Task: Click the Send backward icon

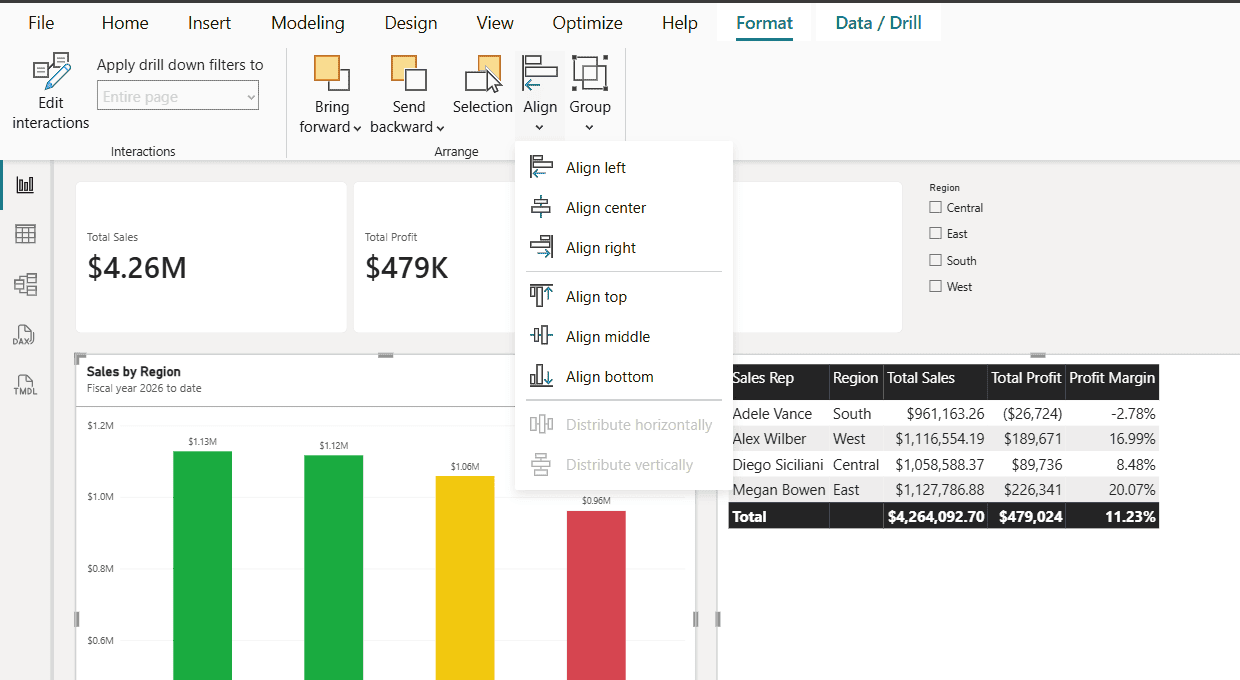Action: pos(408,73)
